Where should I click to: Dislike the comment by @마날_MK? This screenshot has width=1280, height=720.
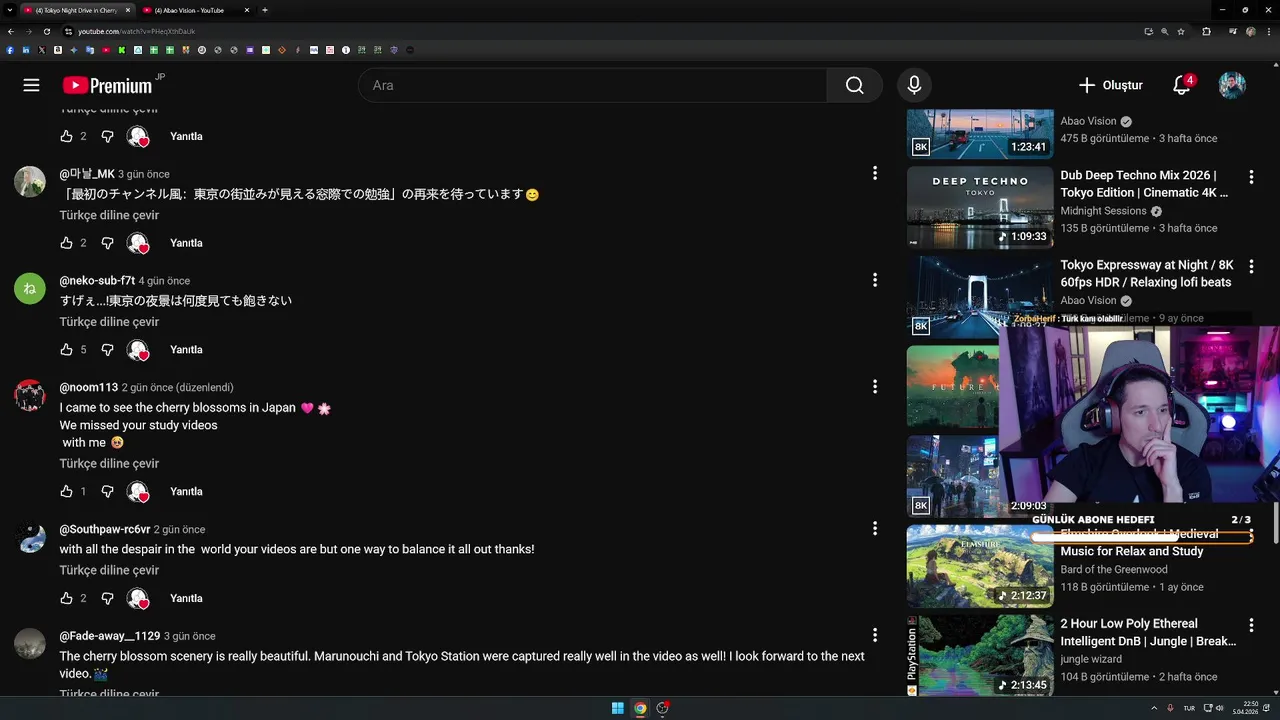(108, 243)
